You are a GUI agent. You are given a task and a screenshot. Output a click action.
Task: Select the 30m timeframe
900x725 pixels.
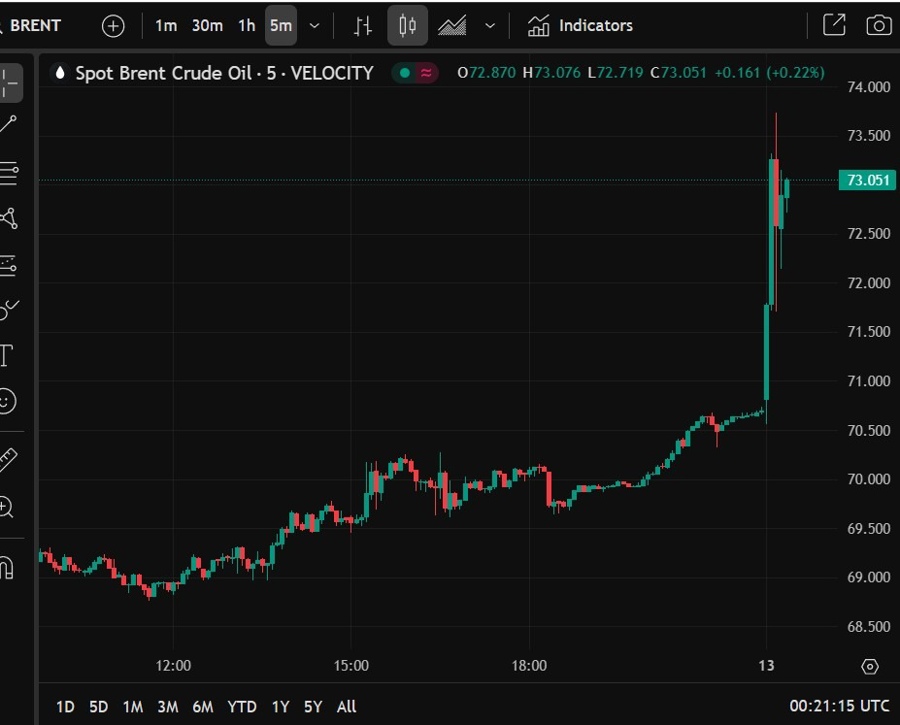pyautogui.click(x=207, y=26)
